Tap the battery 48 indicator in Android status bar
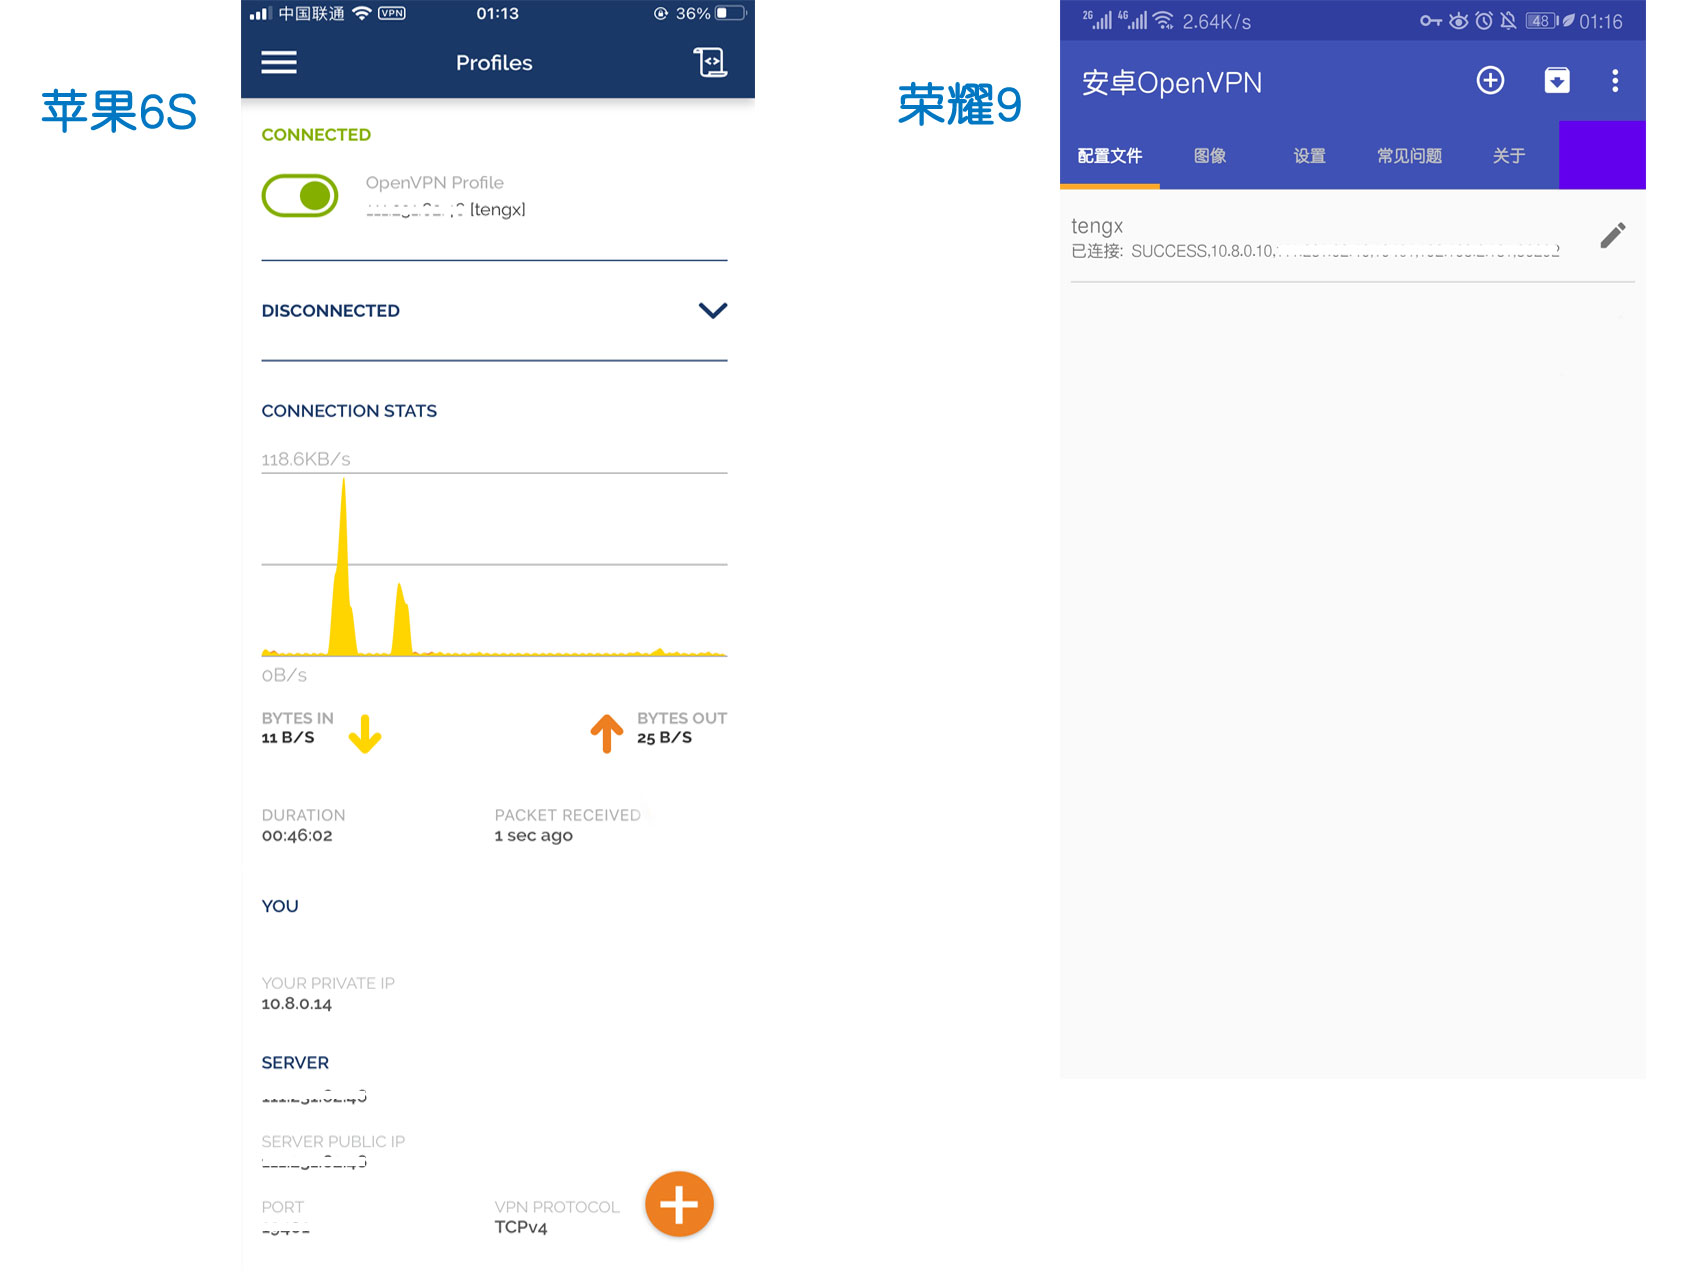1701x1276 pixels. (x=1542, y=21)
